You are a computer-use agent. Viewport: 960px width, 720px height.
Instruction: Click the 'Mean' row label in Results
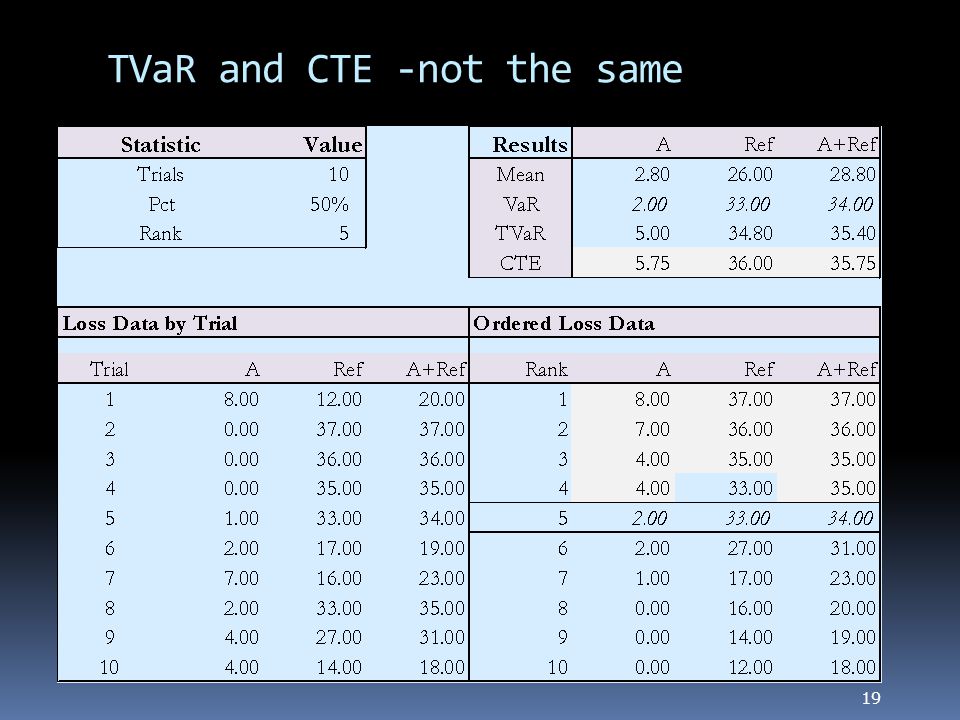520,174
